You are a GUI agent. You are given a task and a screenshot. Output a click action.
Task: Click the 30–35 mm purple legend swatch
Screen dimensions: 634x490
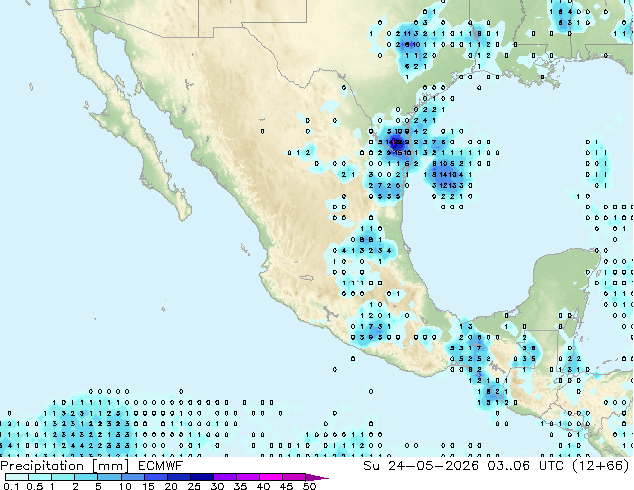click(225, 477)
